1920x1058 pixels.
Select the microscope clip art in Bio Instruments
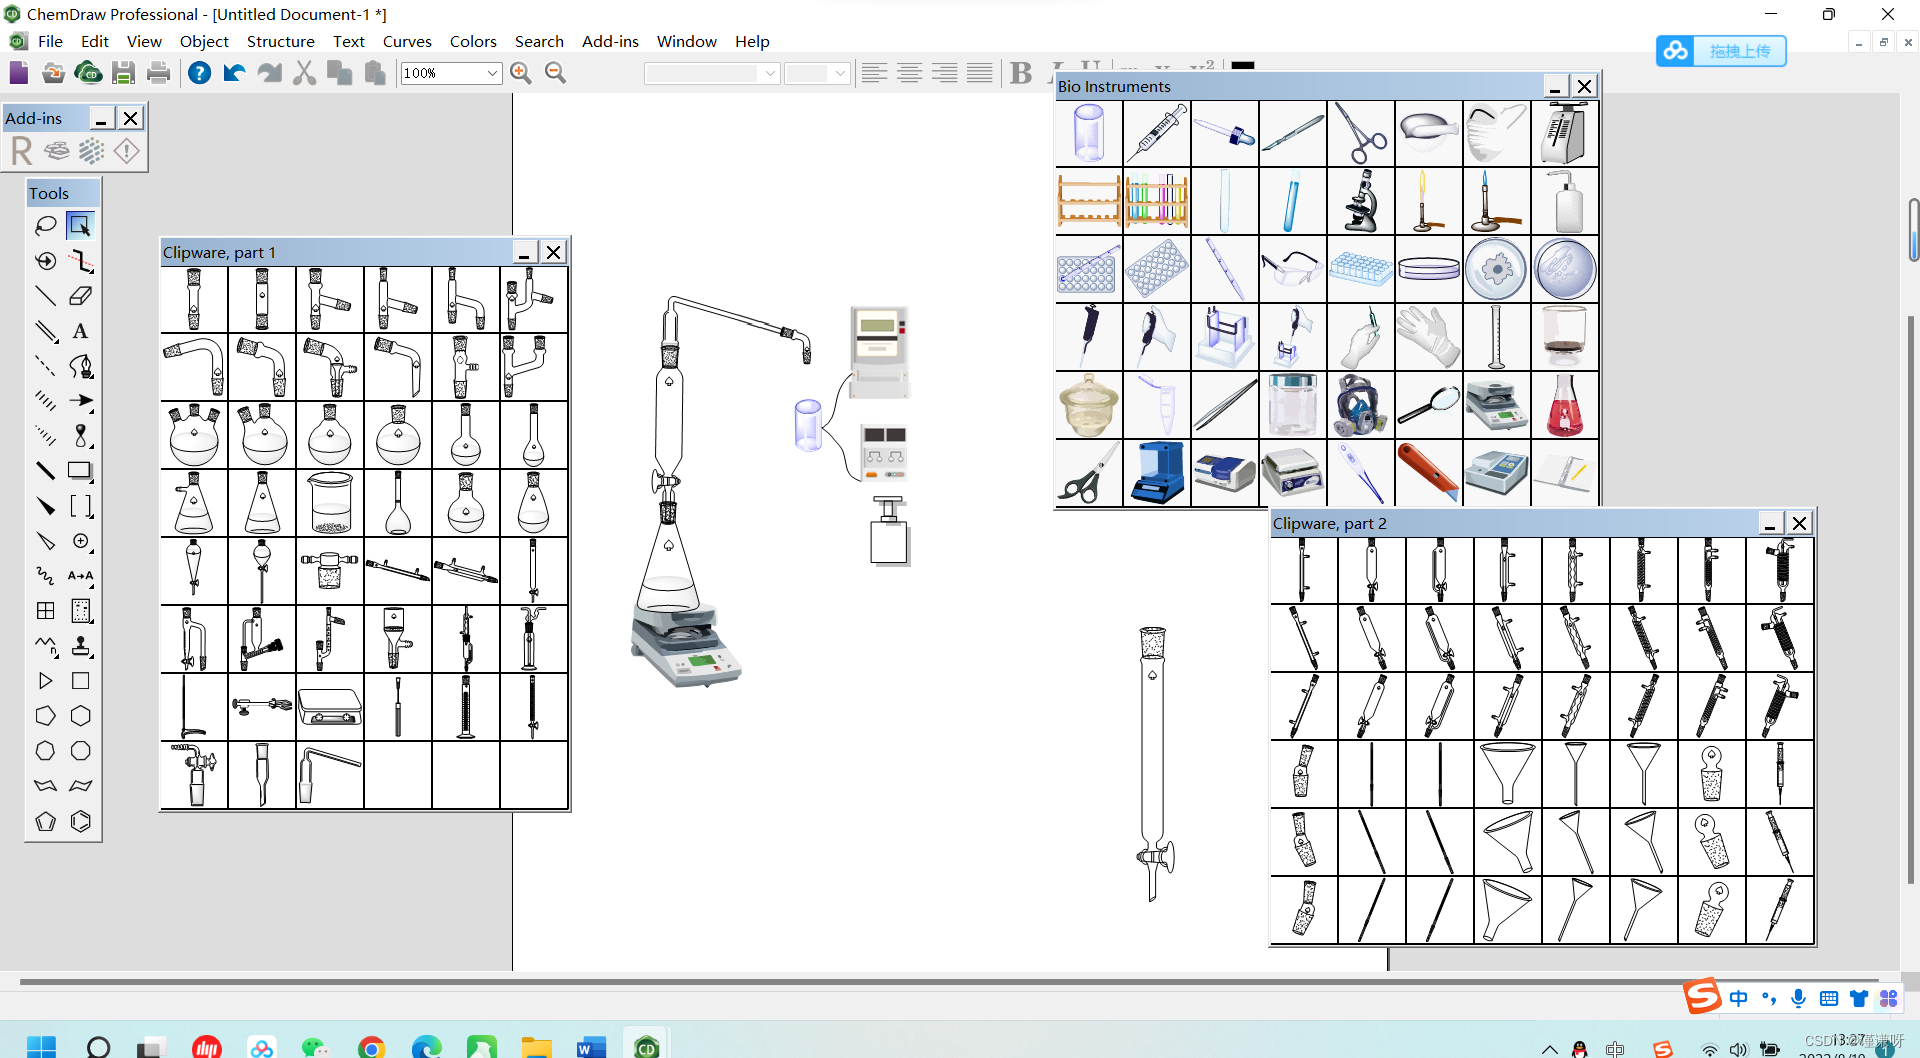point(1361,201)
